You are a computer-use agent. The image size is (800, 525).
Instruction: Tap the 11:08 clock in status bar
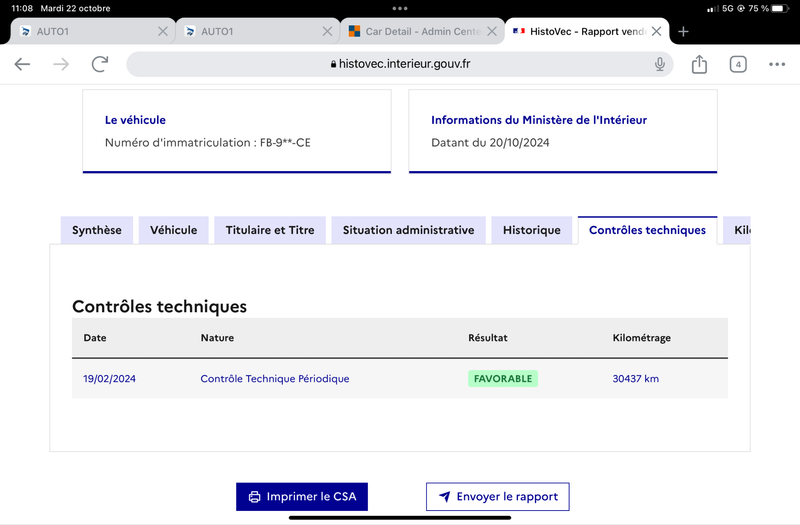22,9
